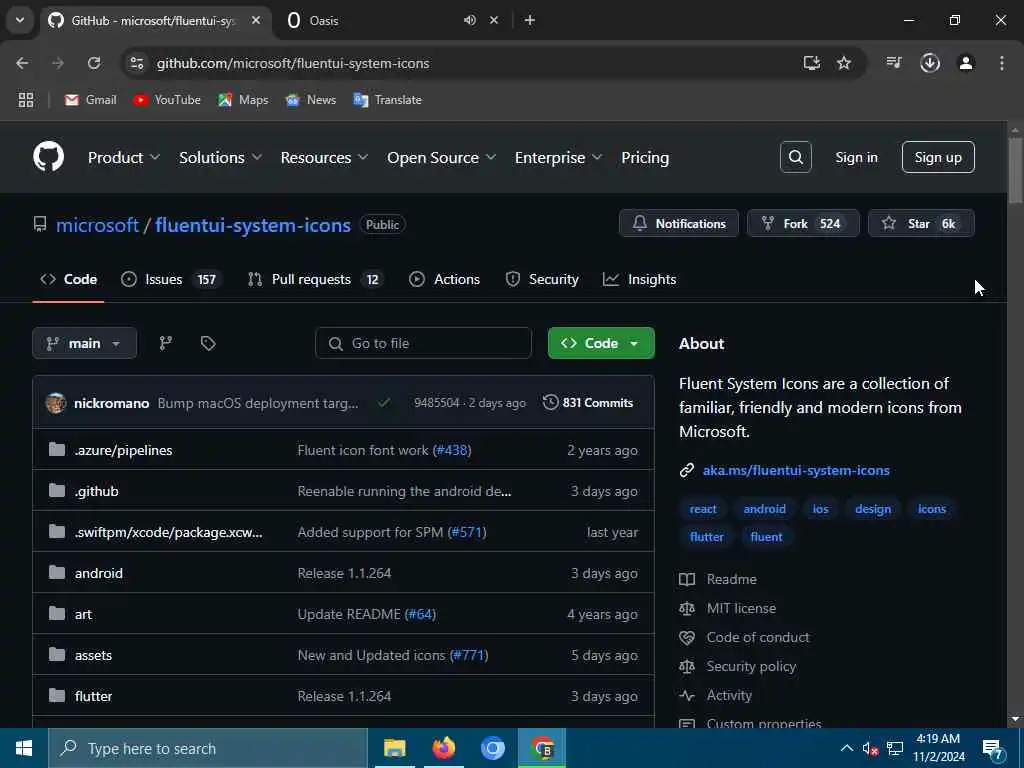1024x768 pixels.
Task: Open the tab search dropdown arrow
Action: tap(20, 20)
